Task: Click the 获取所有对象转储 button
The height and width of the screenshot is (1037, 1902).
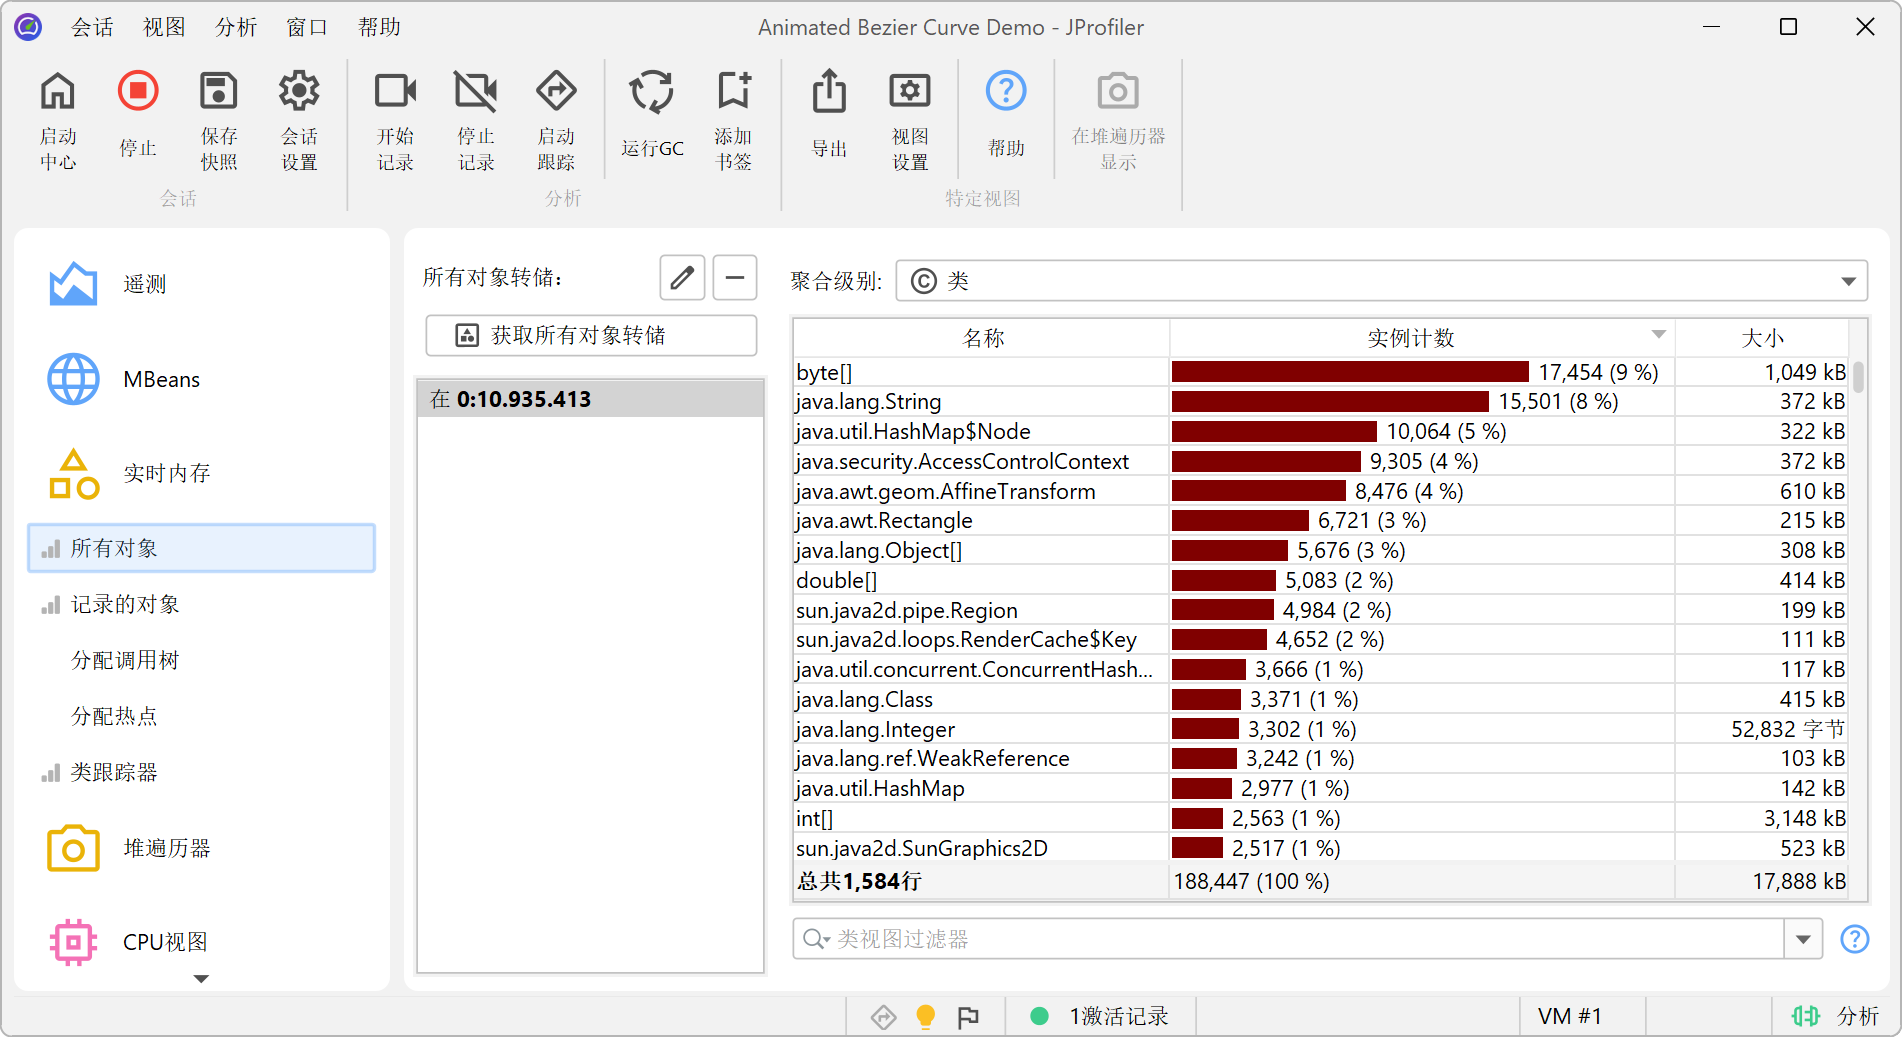Action: [x=591, y=335]
